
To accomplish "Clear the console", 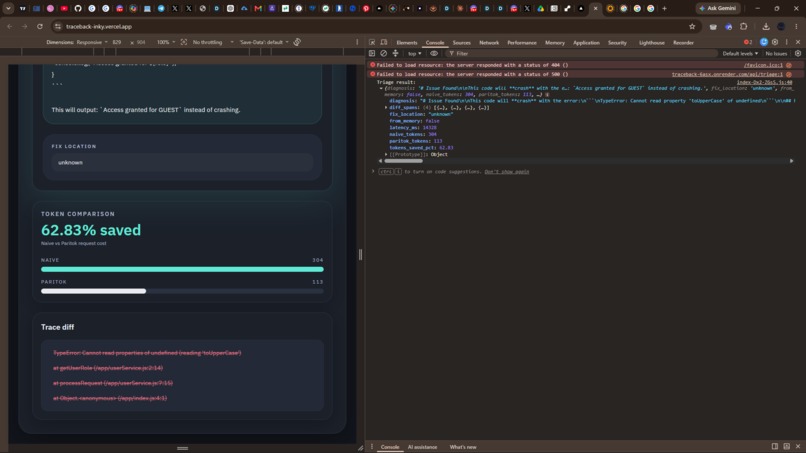I will coord(383,53).
